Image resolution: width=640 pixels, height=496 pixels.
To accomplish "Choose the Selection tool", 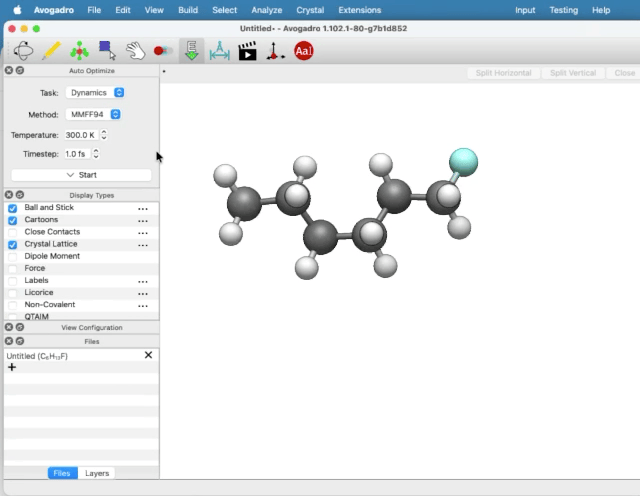I will coord(107,49).
